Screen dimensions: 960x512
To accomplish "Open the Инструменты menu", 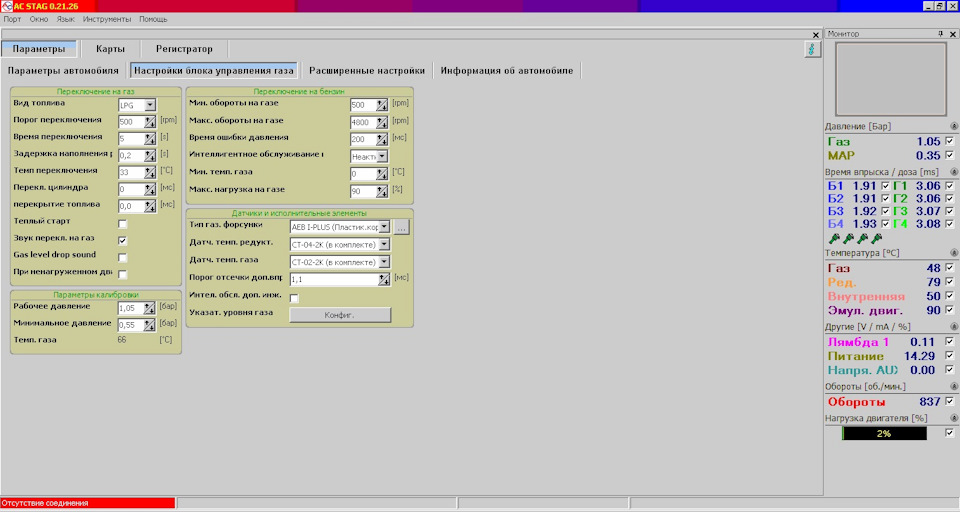I will point(107,19).
